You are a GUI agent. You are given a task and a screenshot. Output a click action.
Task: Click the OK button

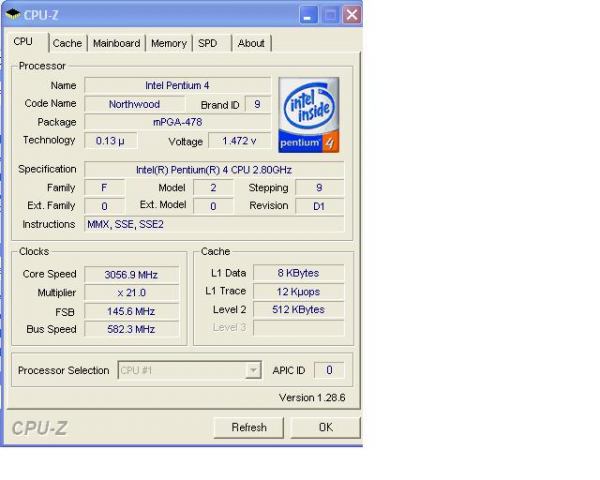pyautogui.click(x=326, y=427)
